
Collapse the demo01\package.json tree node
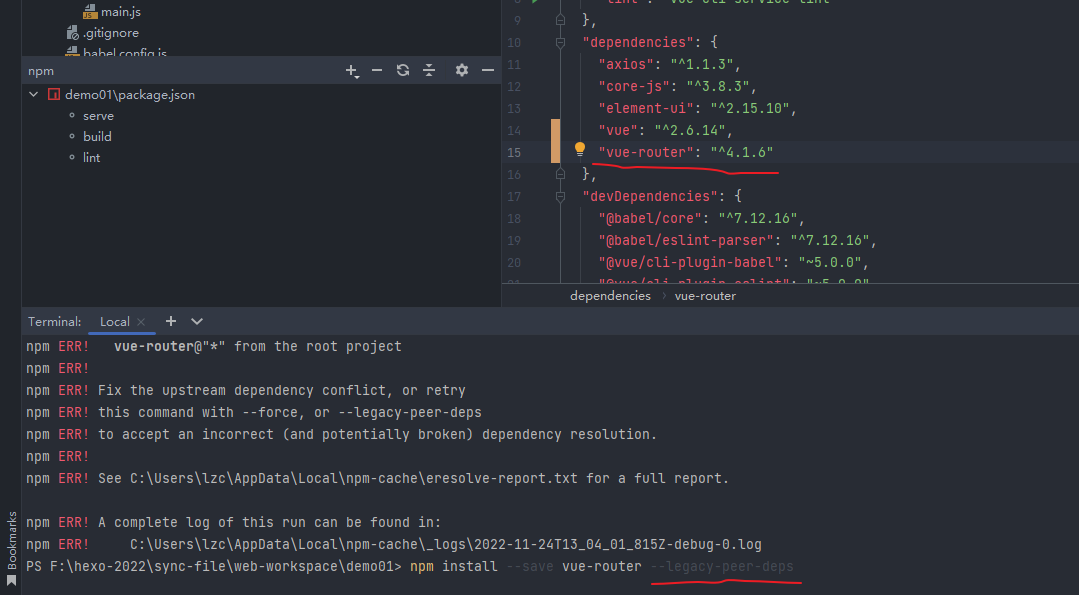[33, 94]
